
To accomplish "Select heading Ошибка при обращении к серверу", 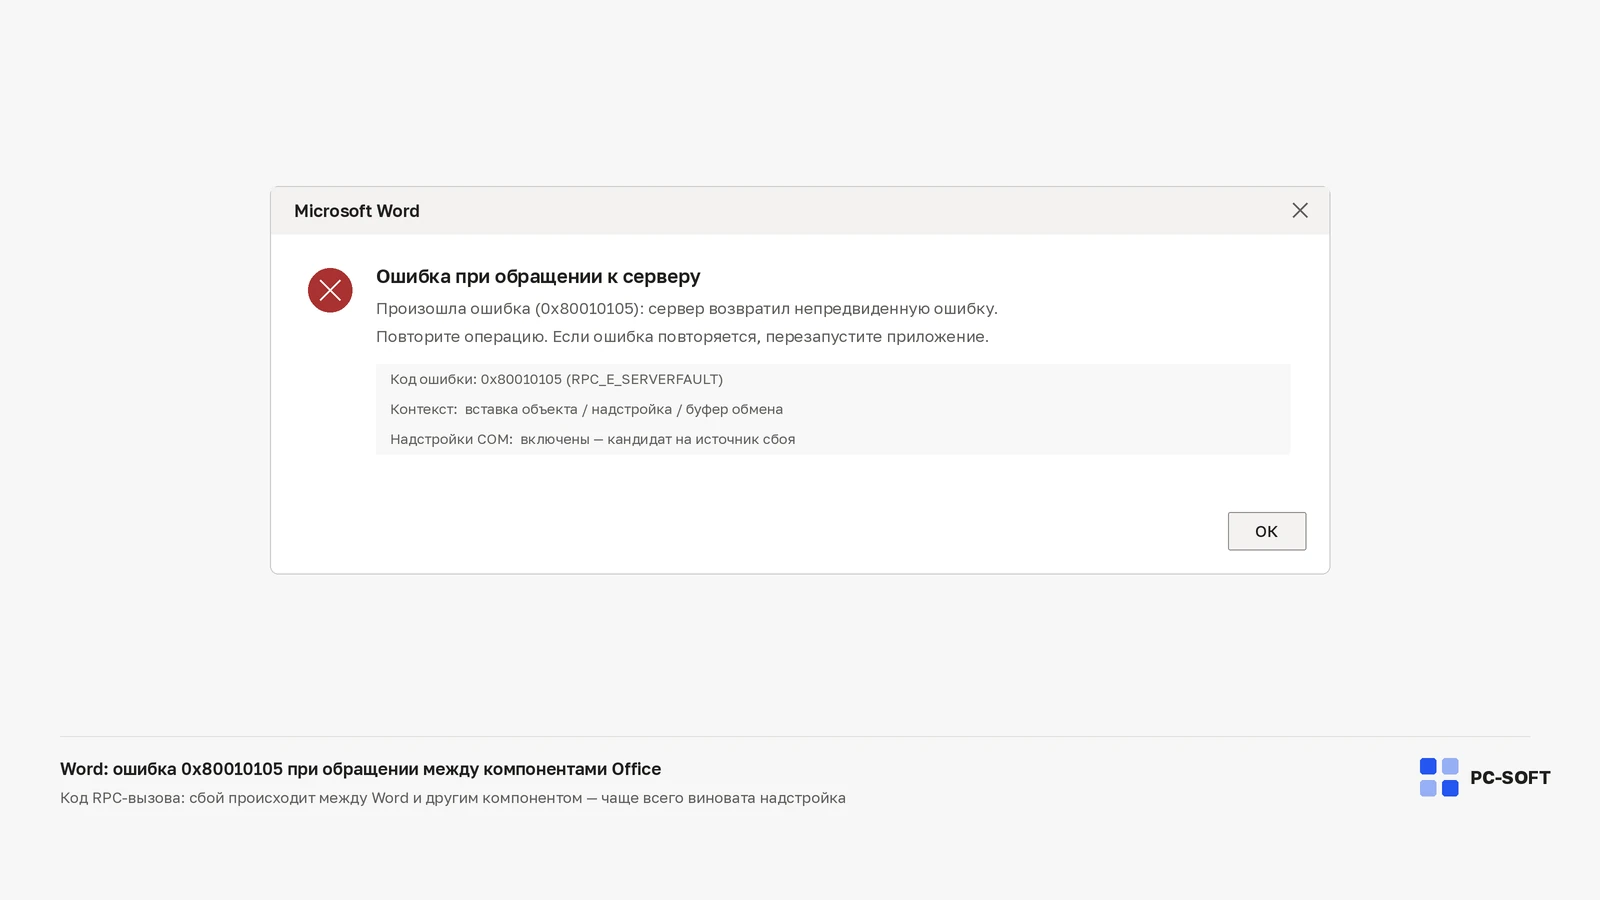I will click(538, 277).
